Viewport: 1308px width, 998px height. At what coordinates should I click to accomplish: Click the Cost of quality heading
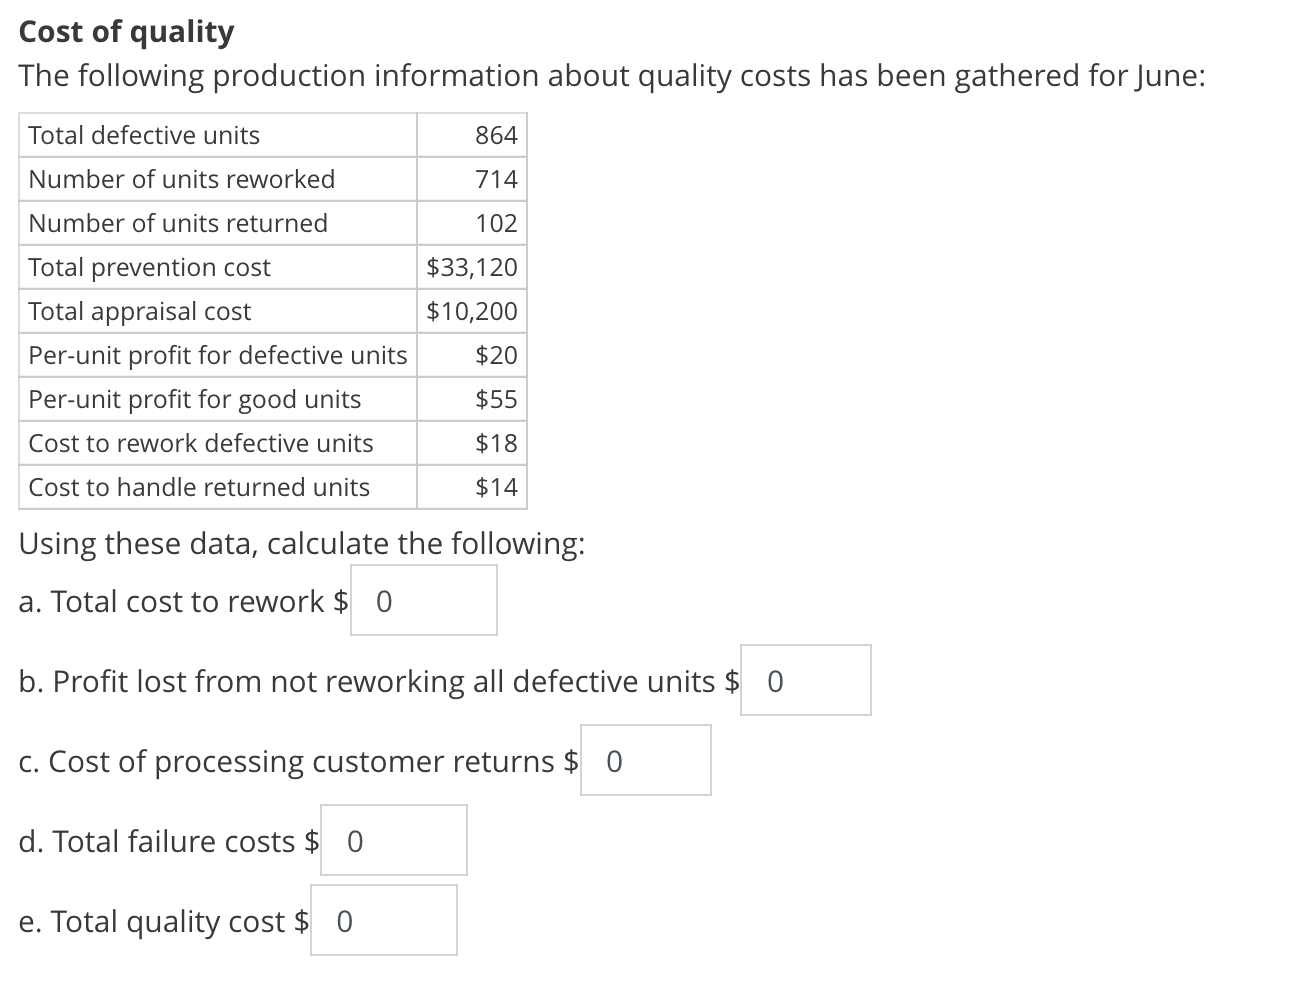click(x=126, y=31)
